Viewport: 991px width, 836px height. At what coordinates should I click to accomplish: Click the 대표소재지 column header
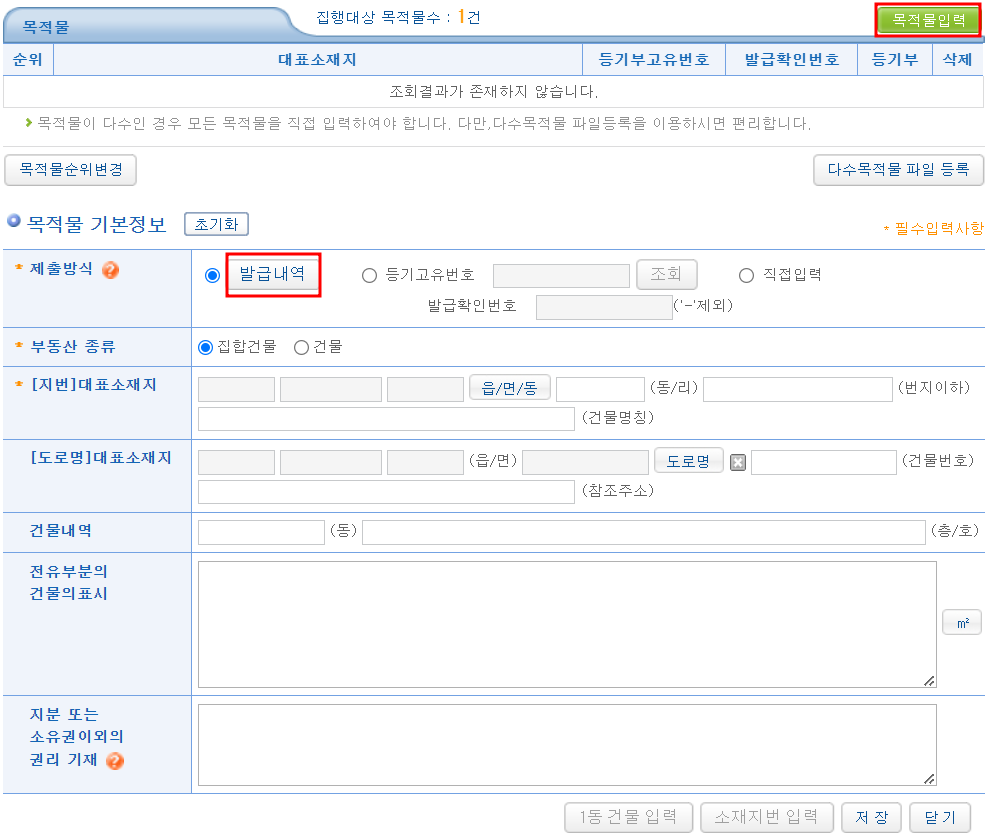pos(317,59)
